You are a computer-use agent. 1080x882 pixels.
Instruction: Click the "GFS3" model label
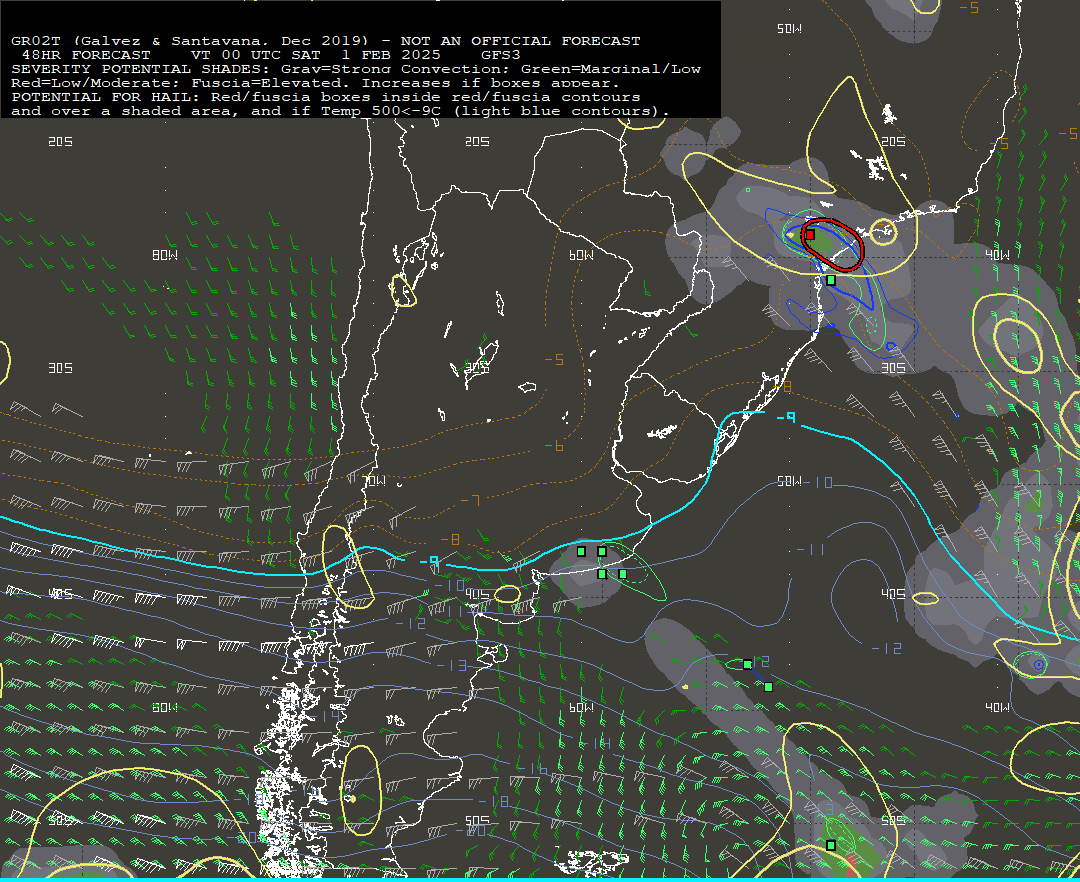pos(501,54)
